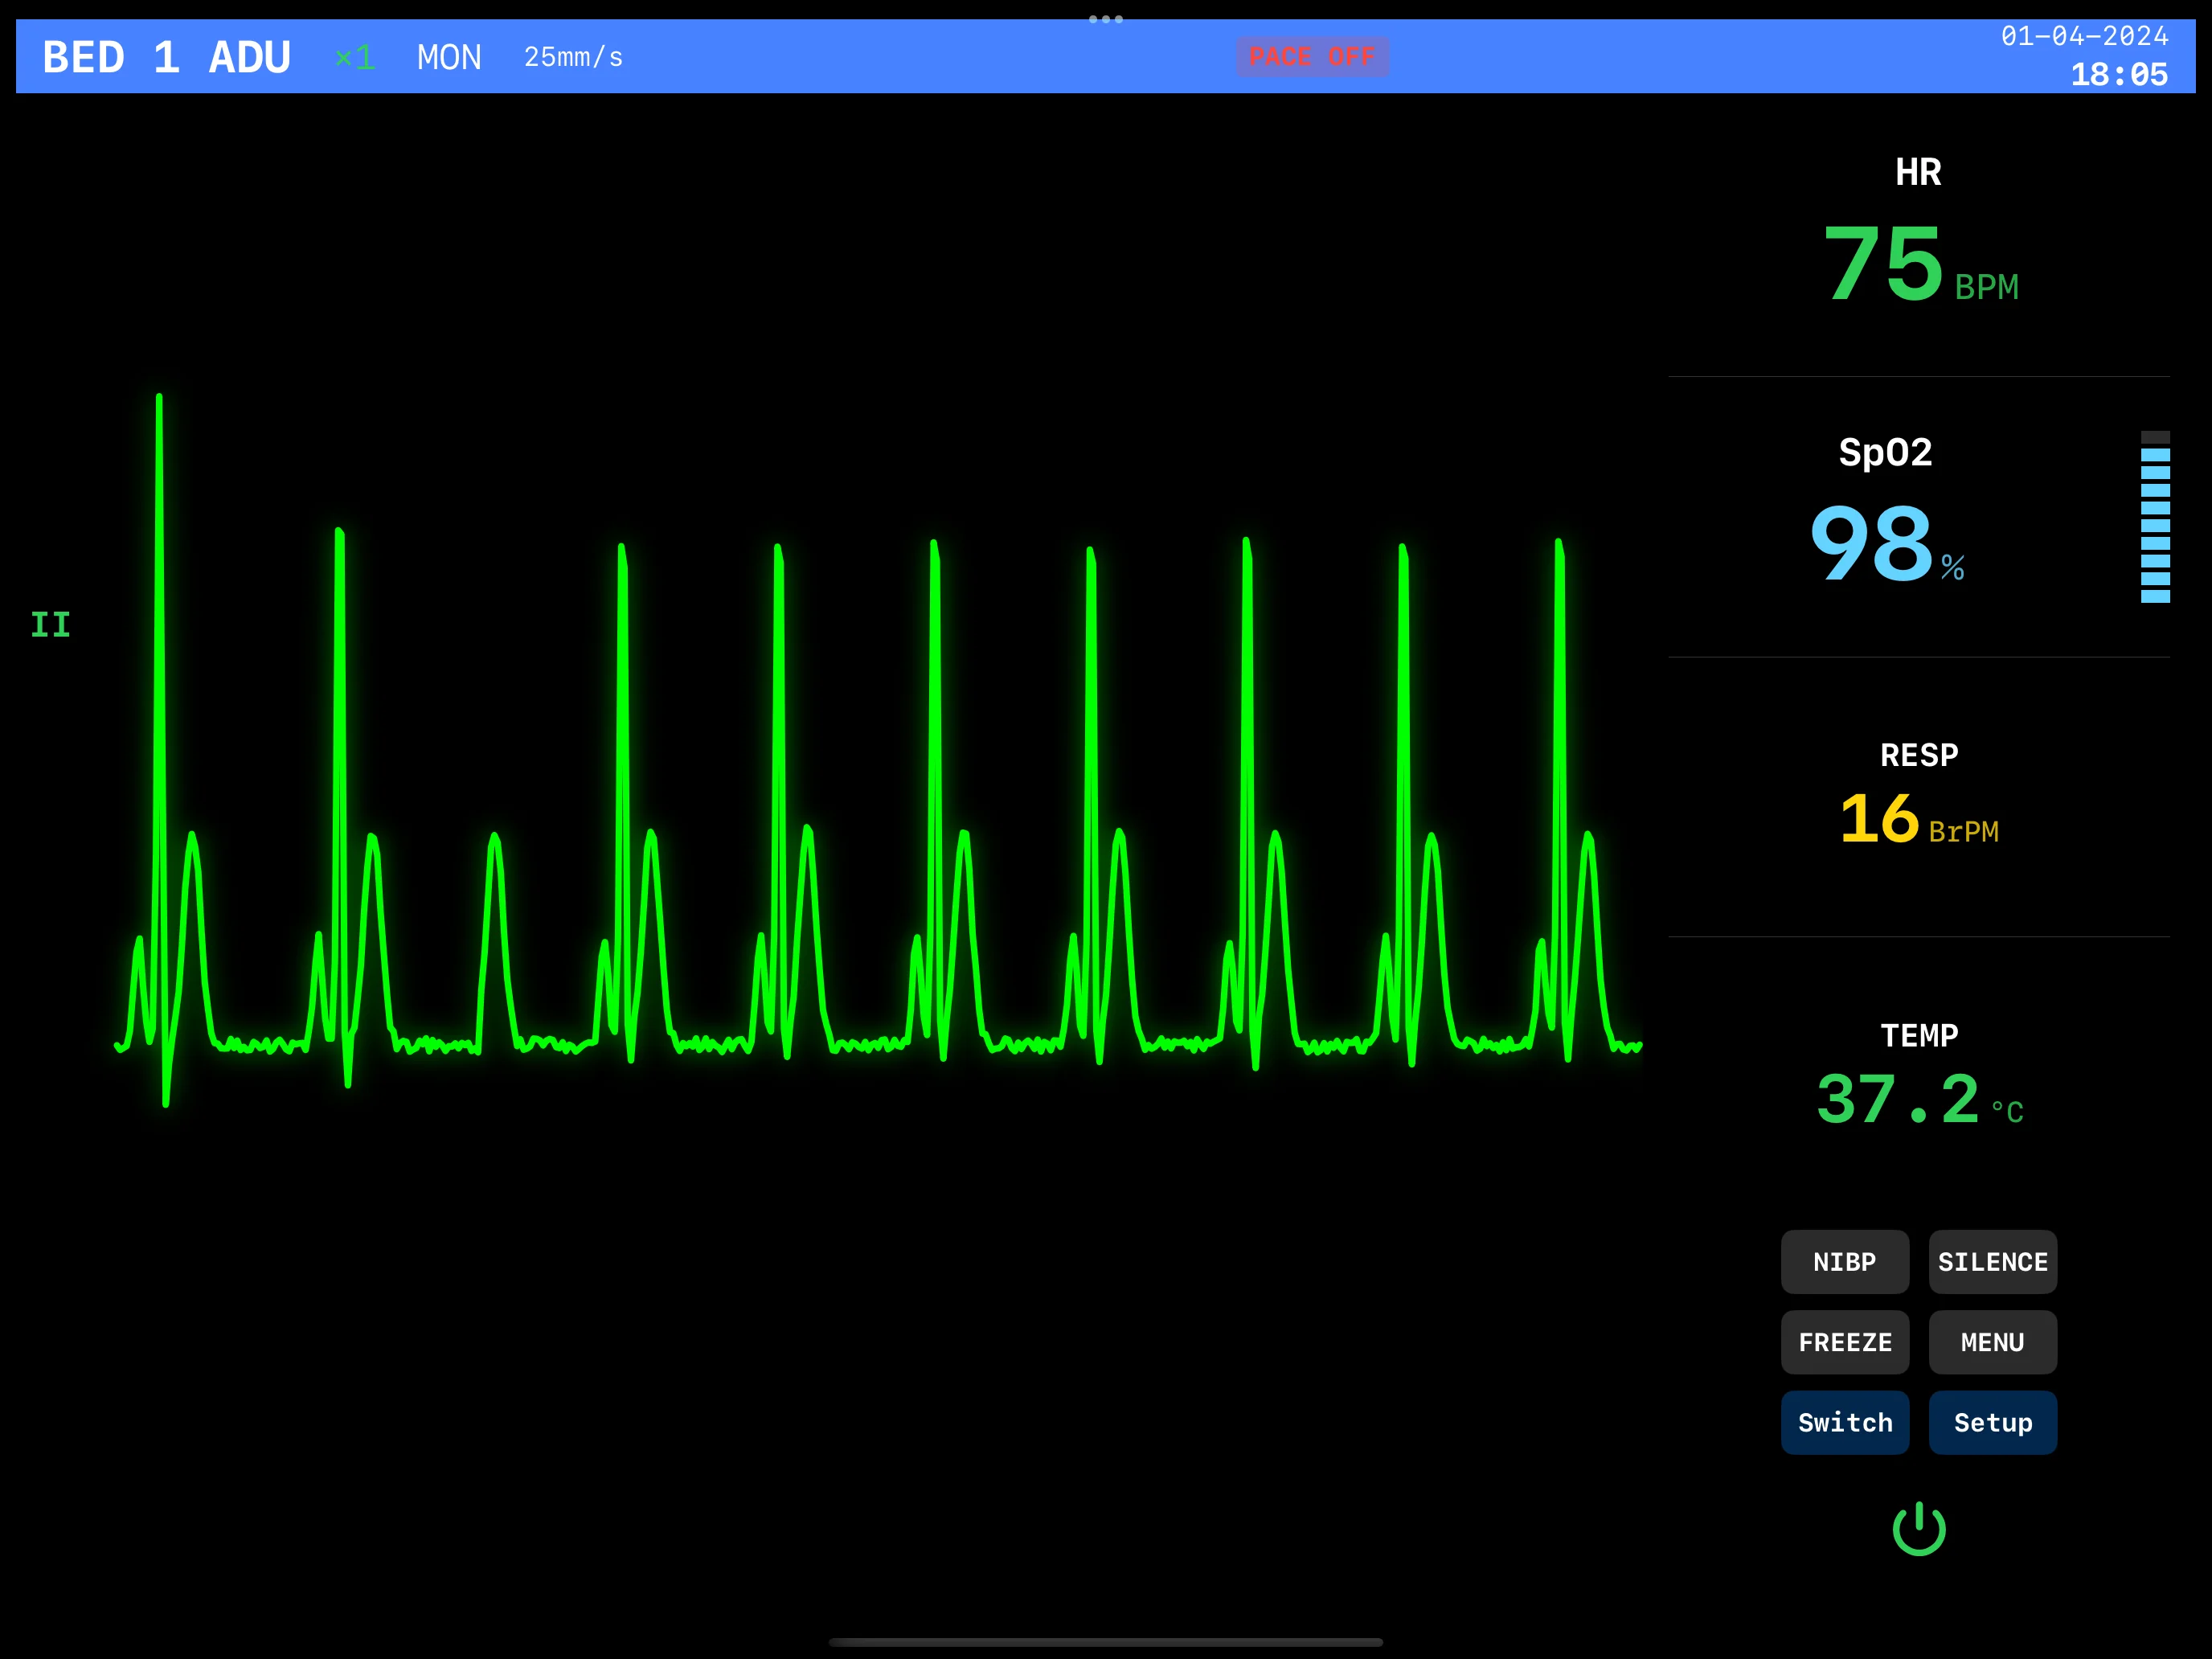This screenshot has width=2212, height=1659.
Task: Open the MENU button
Action: tap(1993, 1342)
